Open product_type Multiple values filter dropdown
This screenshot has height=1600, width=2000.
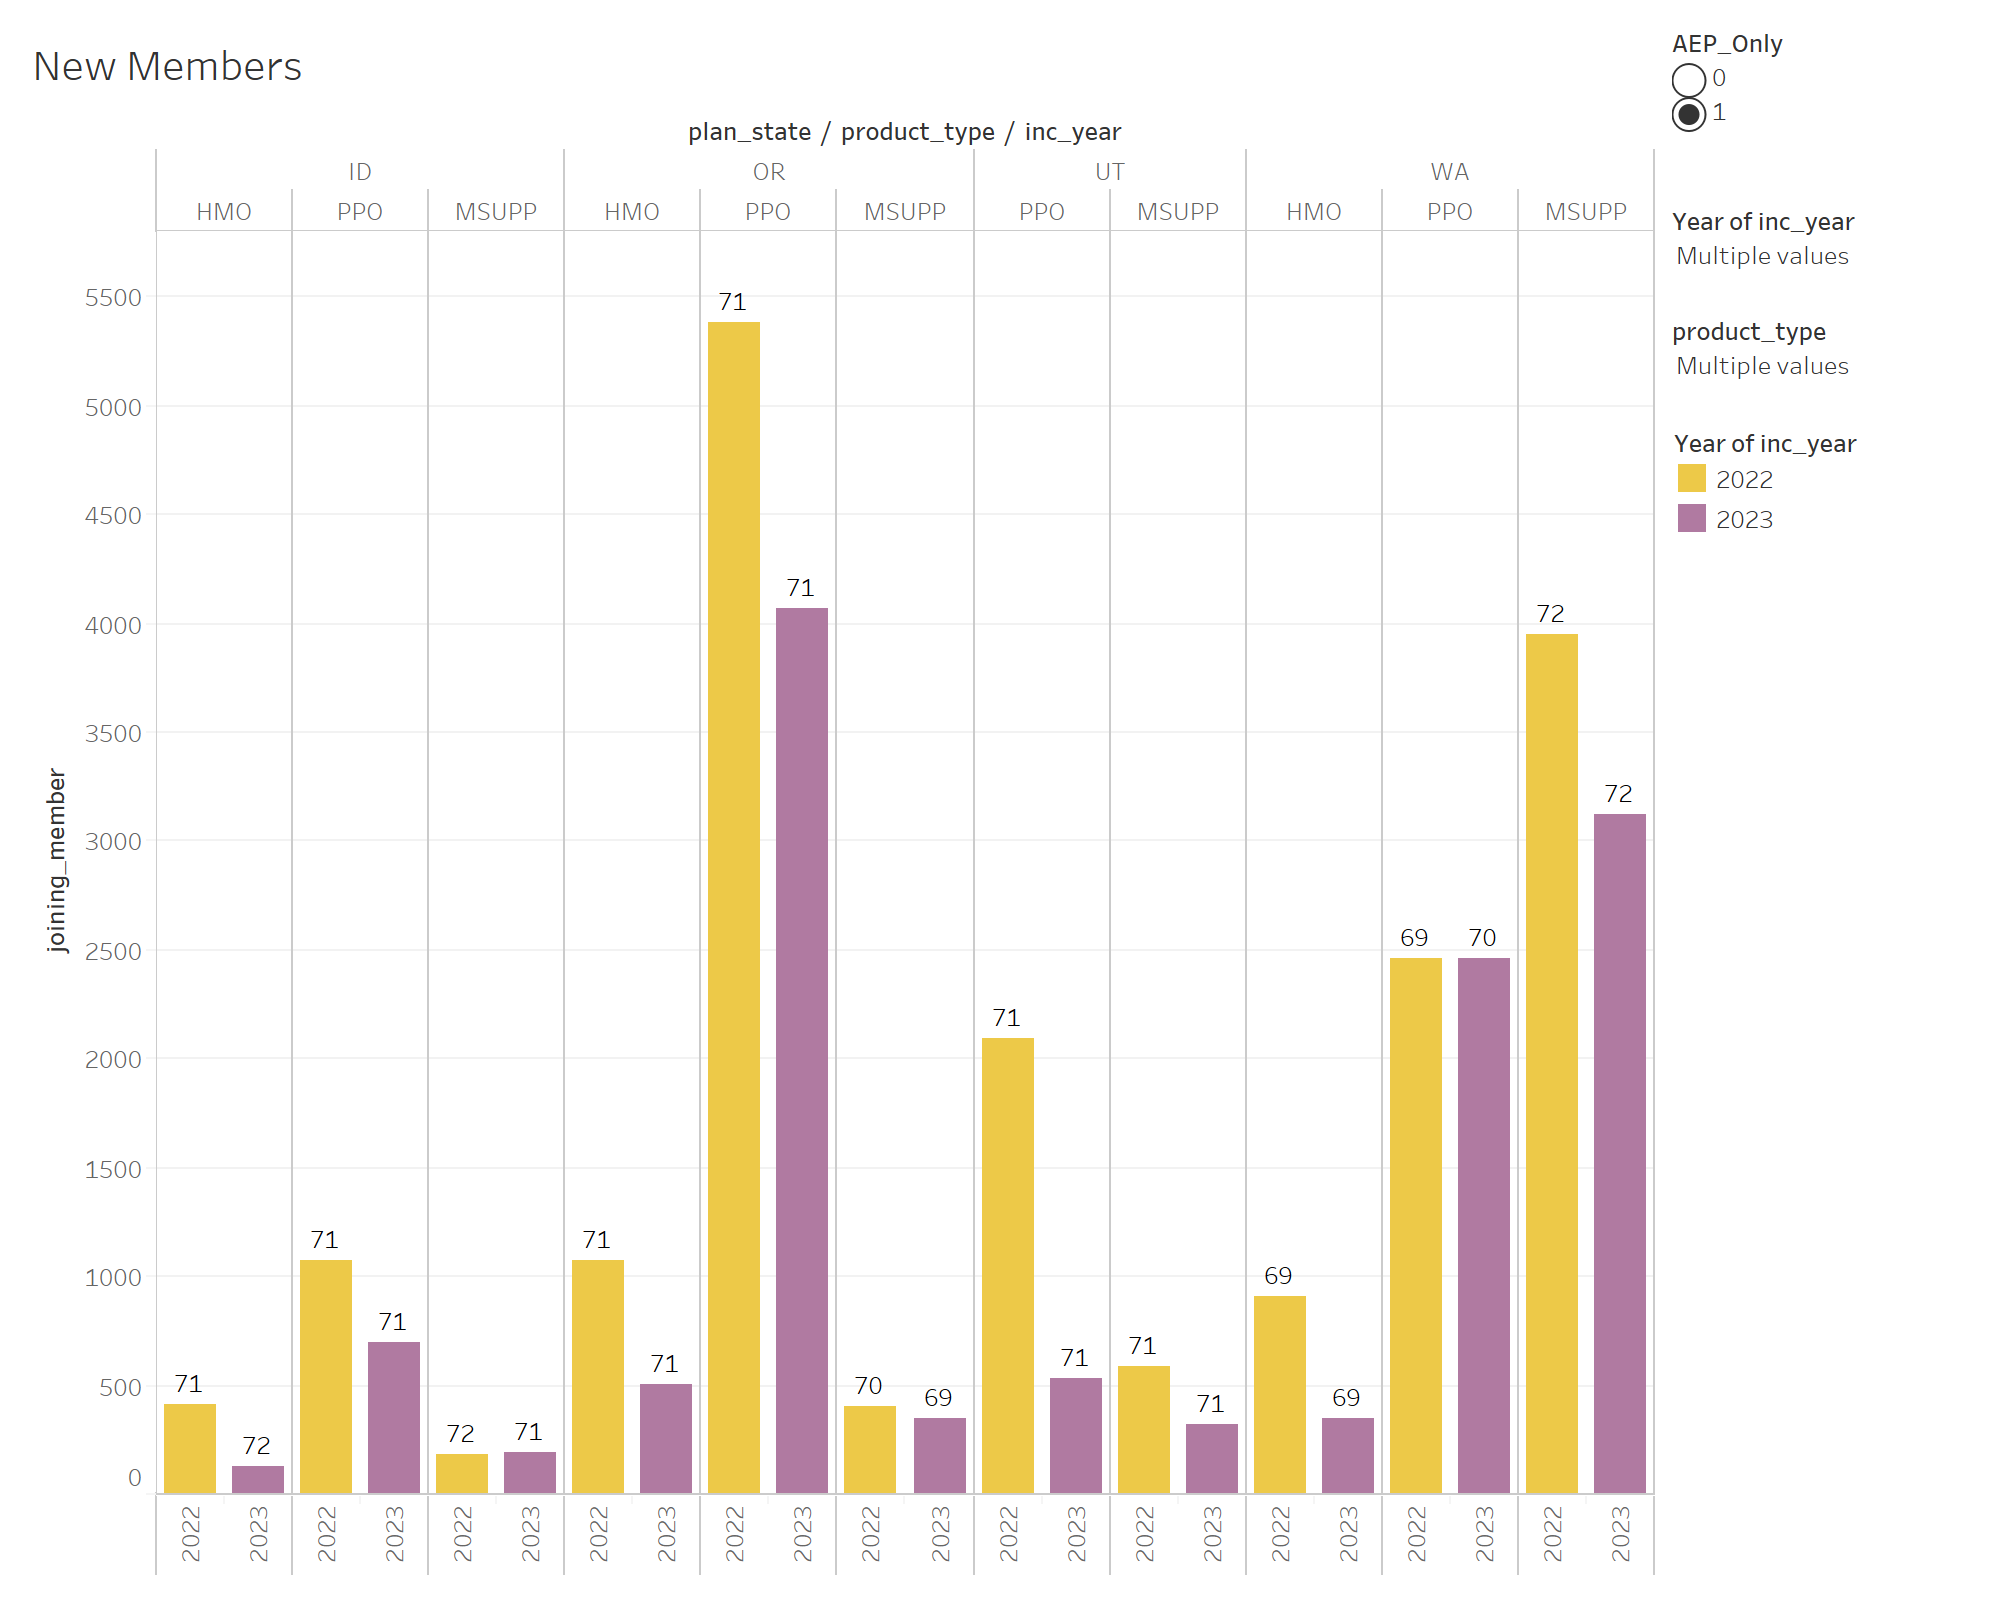pyautogui.click(x=1762, y=366)
